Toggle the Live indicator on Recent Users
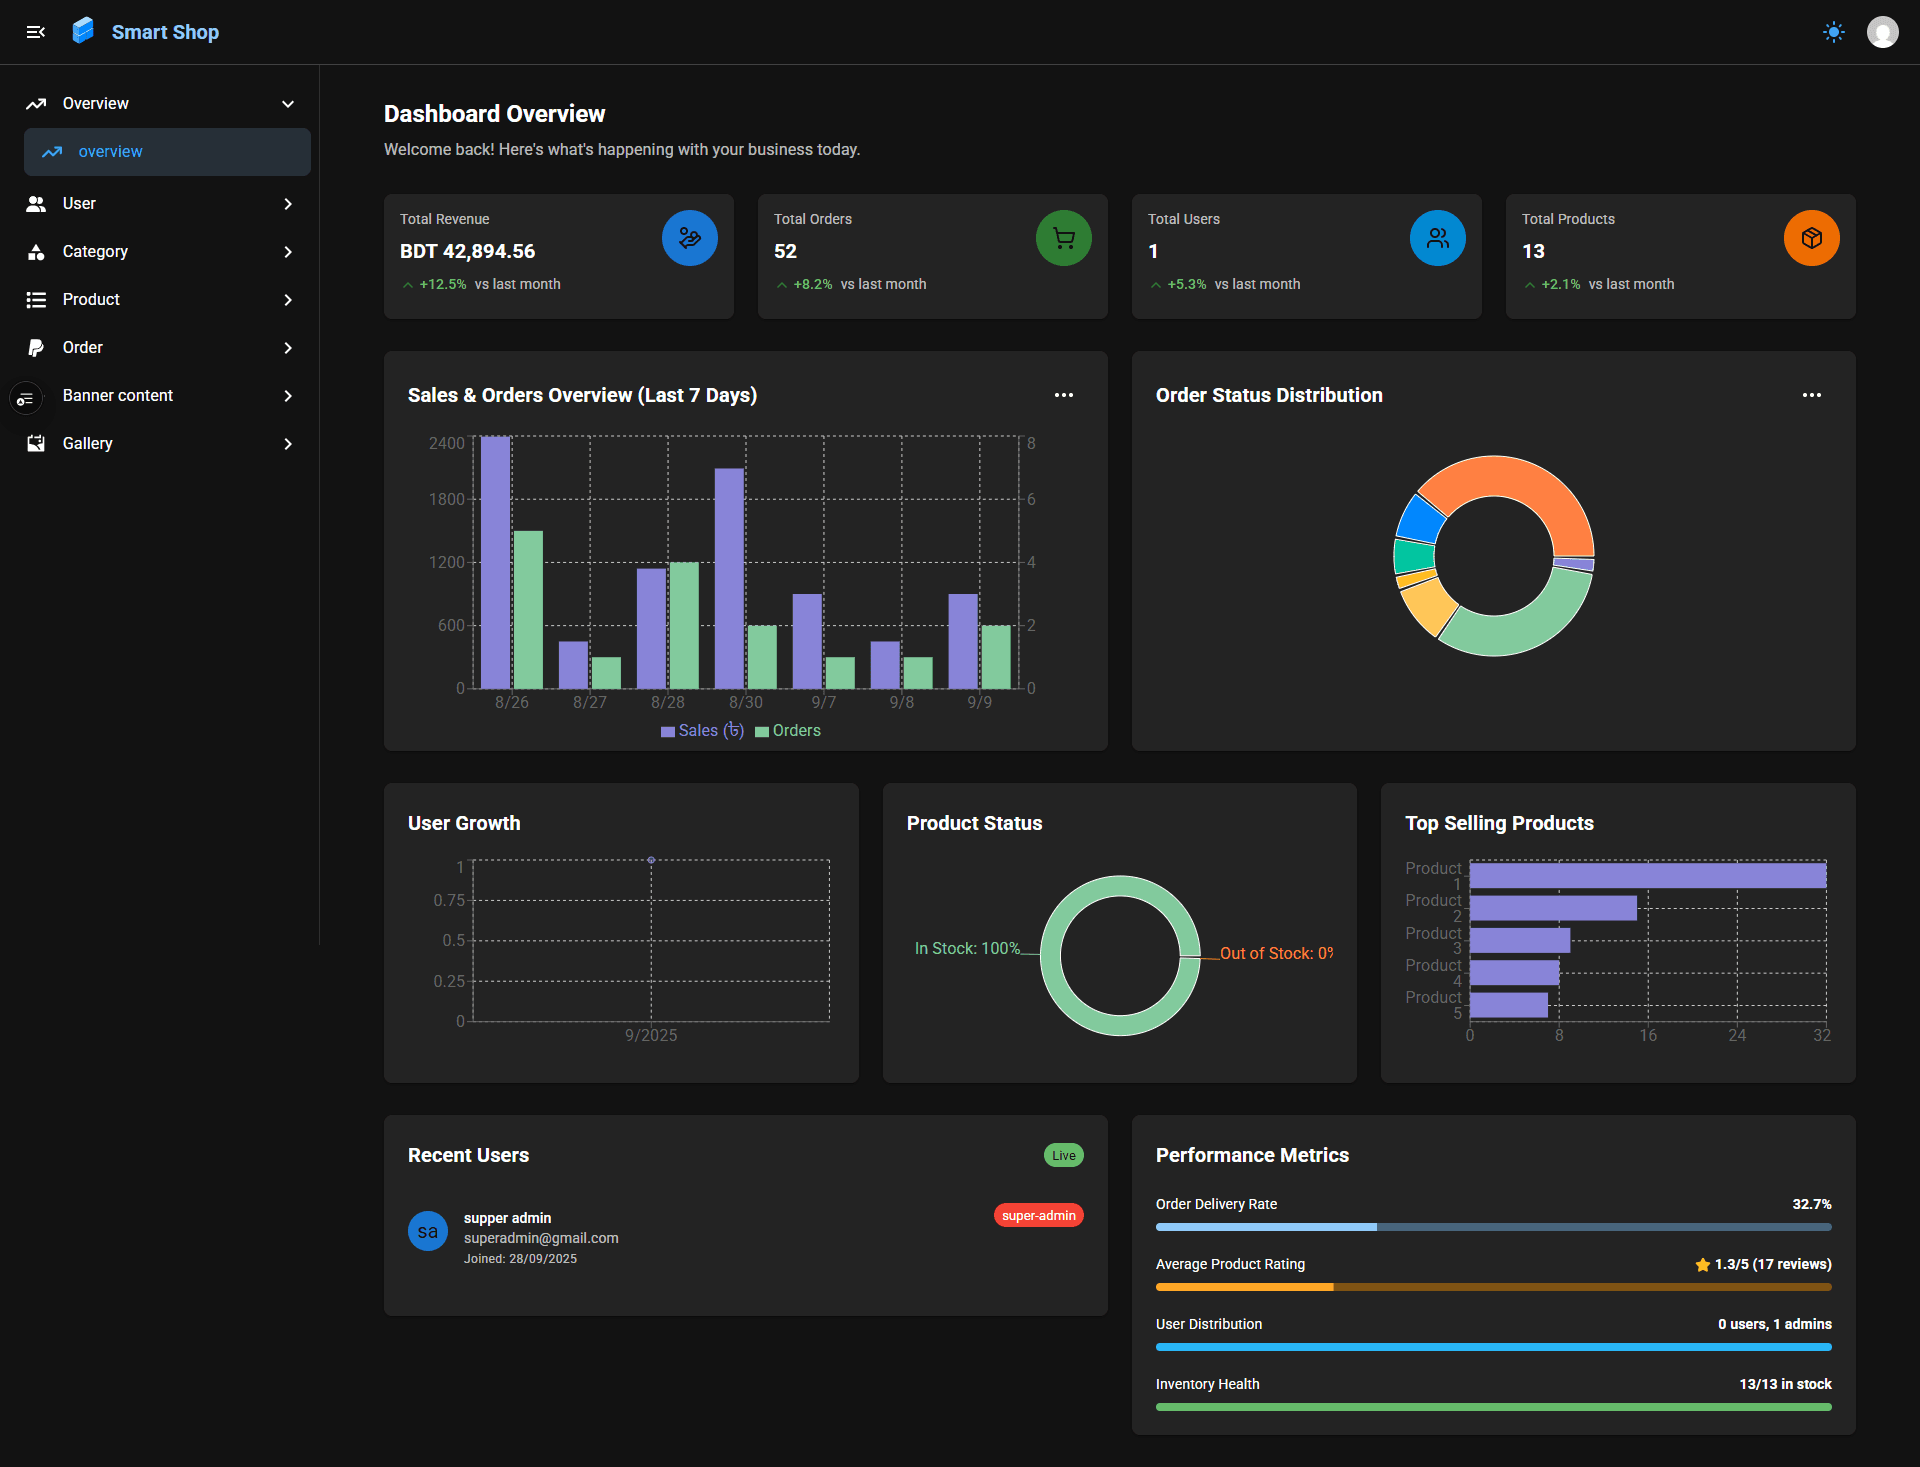Viewport: 1920px width, 1467px height. 1063,1155
